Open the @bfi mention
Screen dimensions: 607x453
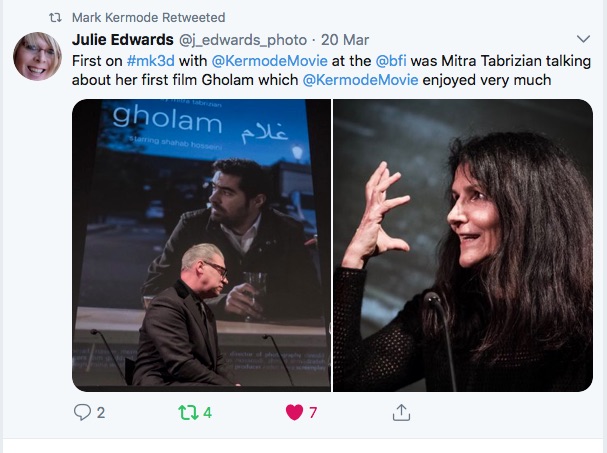coord(391,61)
